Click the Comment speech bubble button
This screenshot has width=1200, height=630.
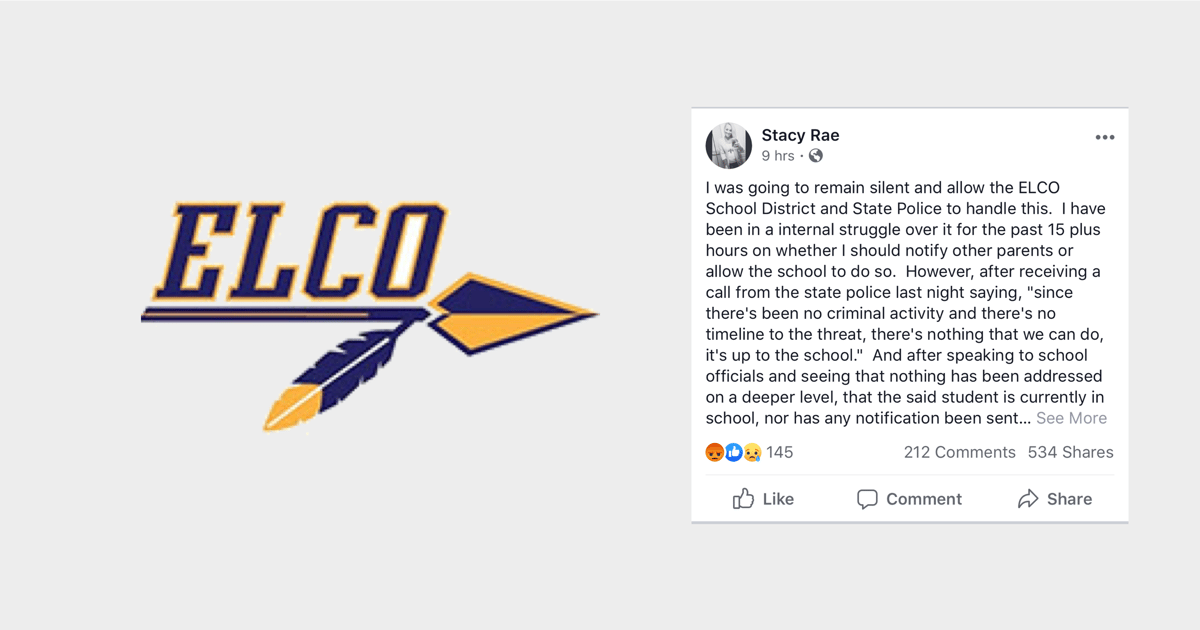point(909,499)
